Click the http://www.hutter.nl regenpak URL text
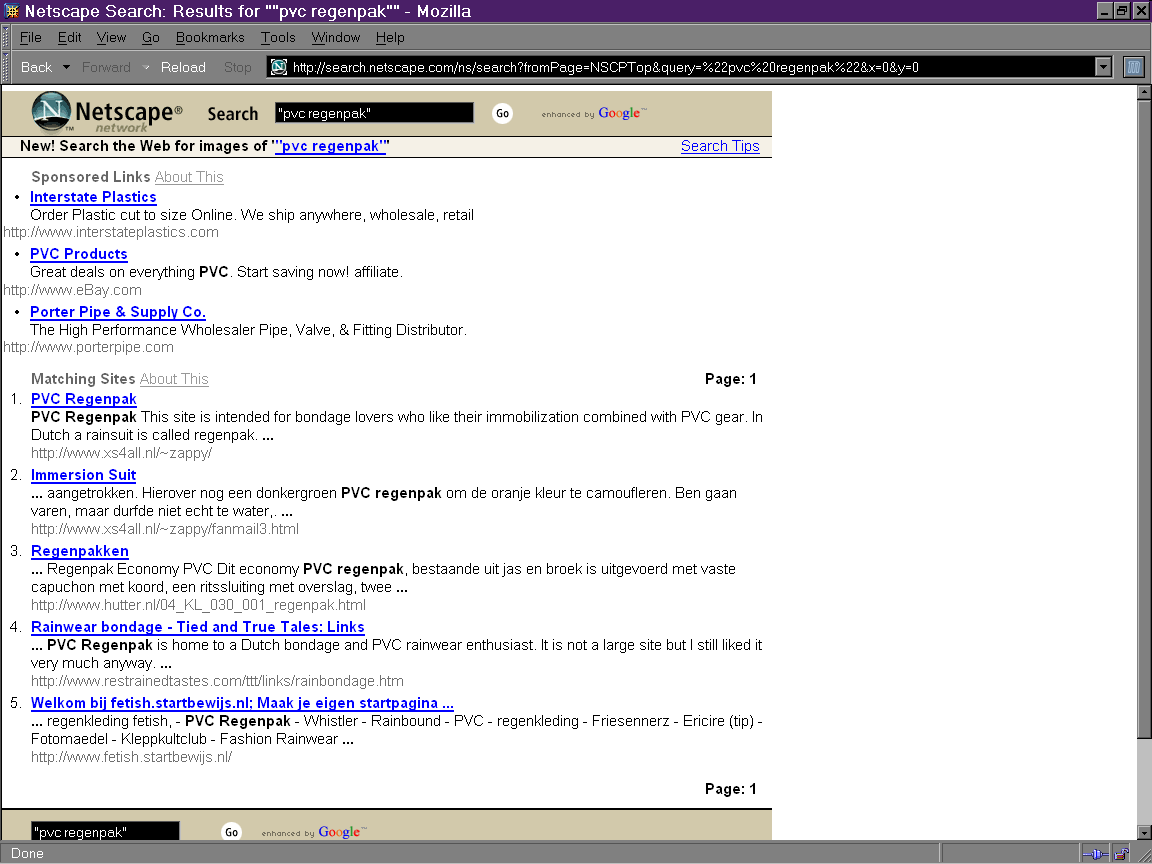This screenshot has width=1152, height=864. coord(198,605)
